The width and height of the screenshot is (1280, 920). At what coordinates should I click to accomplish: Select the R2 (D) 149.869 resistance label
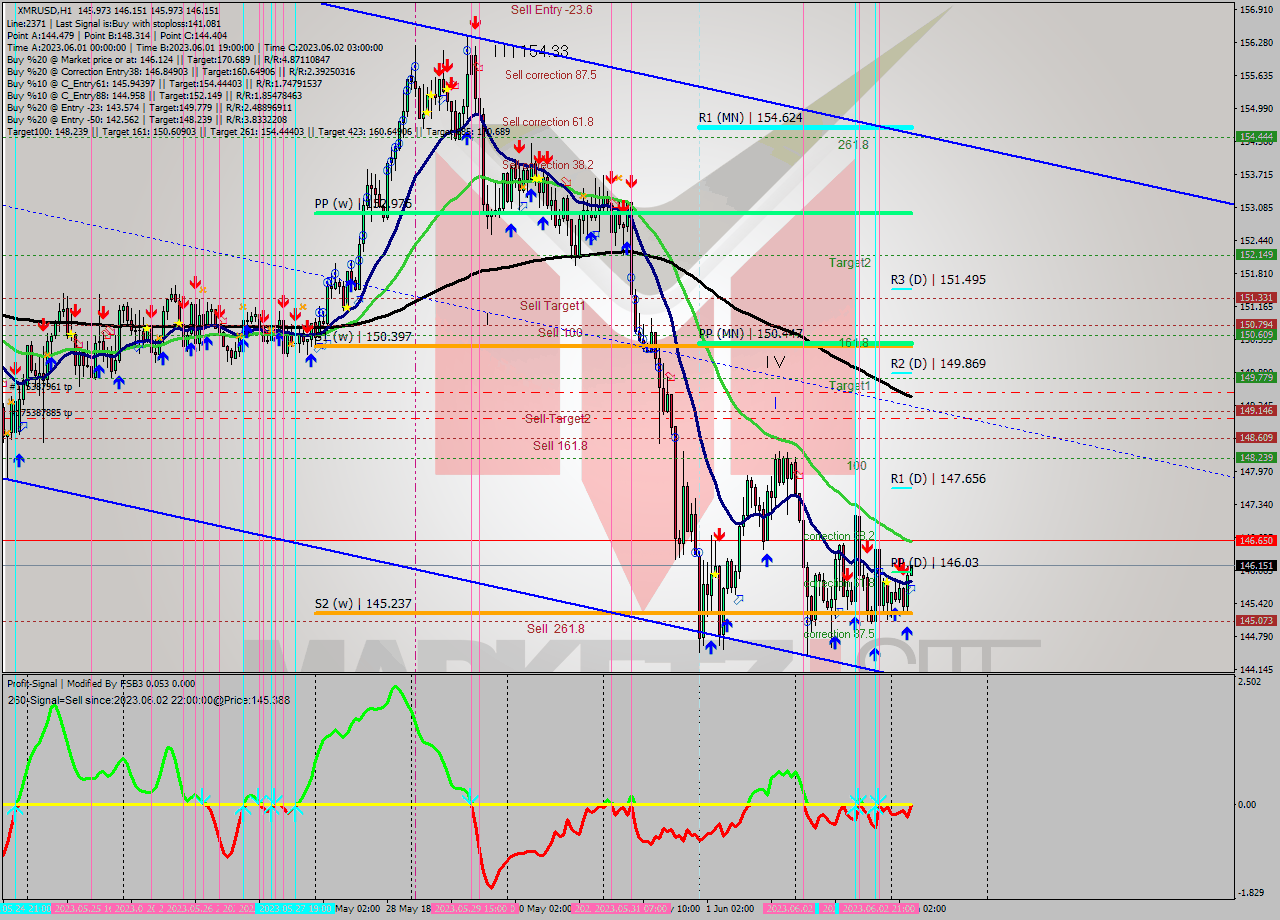point(938,364)
